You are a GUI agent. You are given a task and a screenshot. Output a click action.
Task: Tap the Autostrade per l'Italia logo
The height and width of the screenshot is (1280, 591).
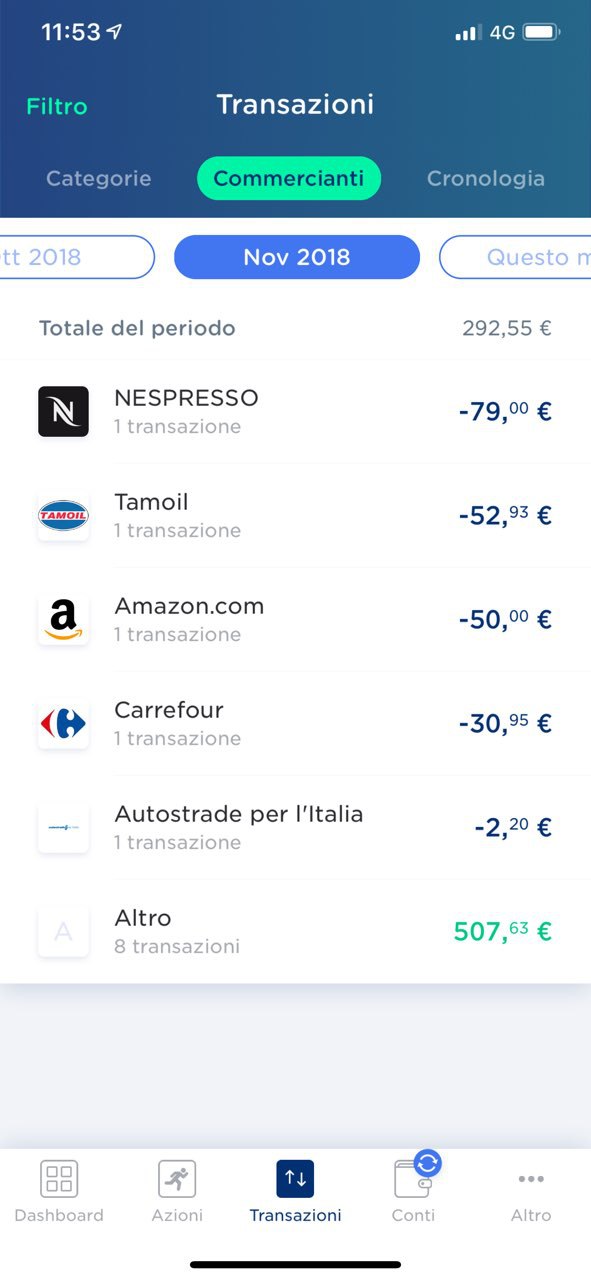click(x=63, y=827)
